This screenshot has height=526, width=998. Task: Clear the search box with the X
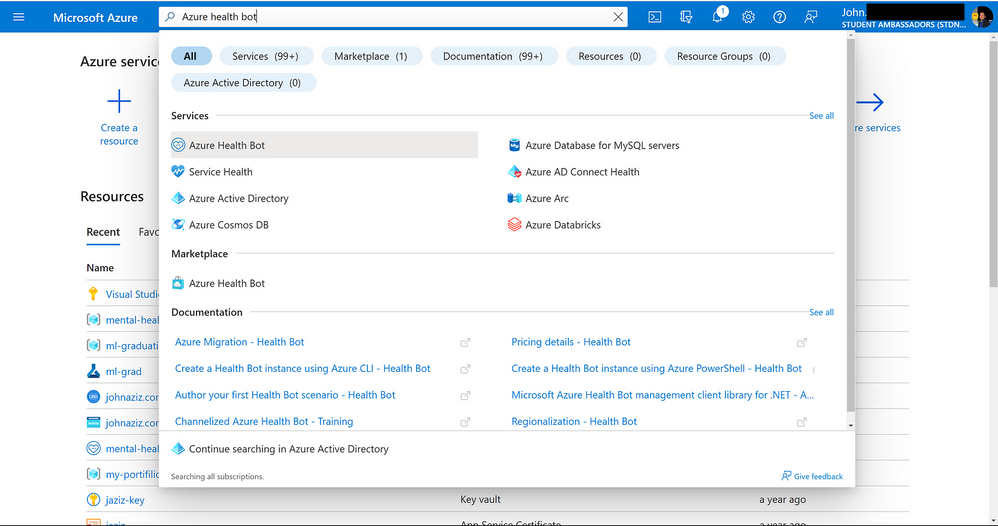pos(618,17)
